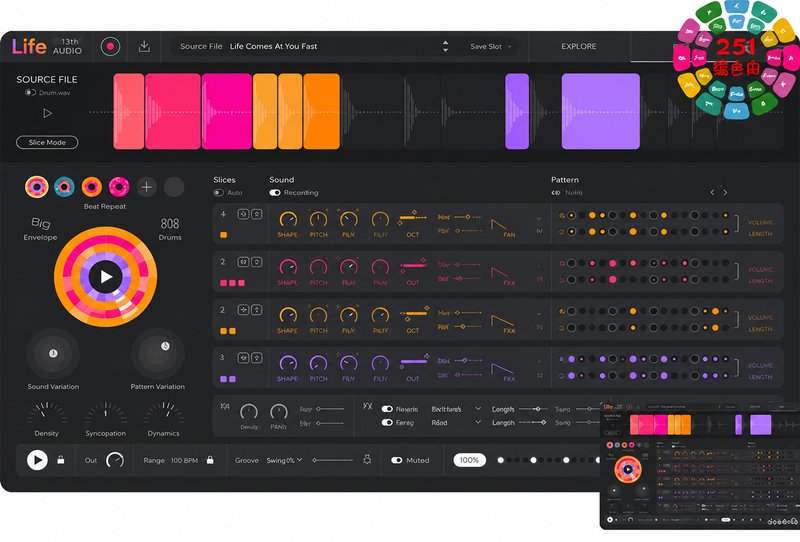Click the Range 100 BPM value
This screenshot has height=542, width=800.
click(x=184, y=460)
